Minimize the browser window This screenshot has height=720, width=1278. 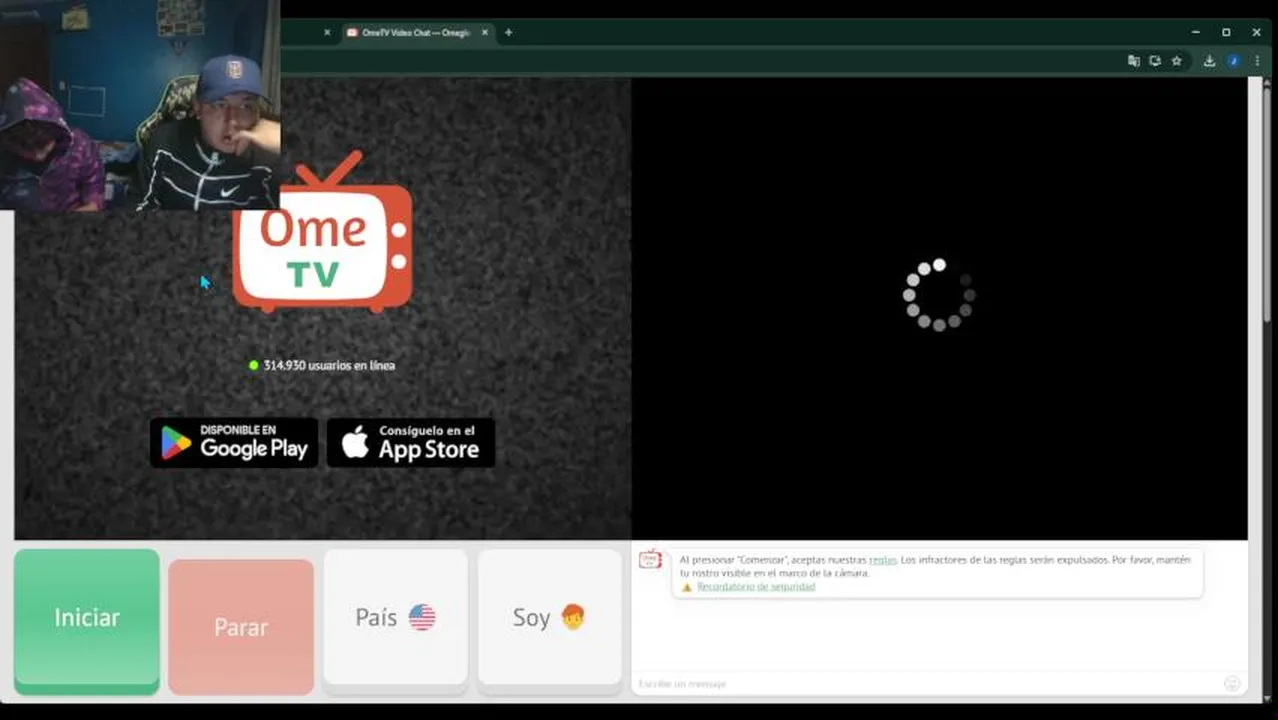[x=1195, y=33]
